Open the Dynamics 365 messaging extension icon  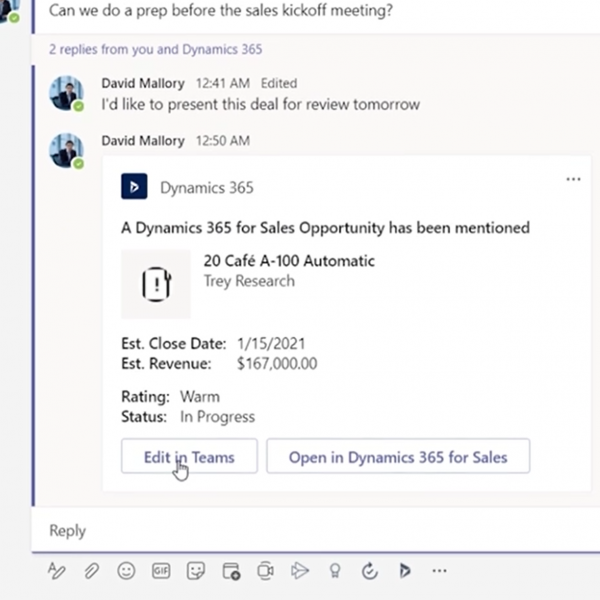tap(405, 571)
